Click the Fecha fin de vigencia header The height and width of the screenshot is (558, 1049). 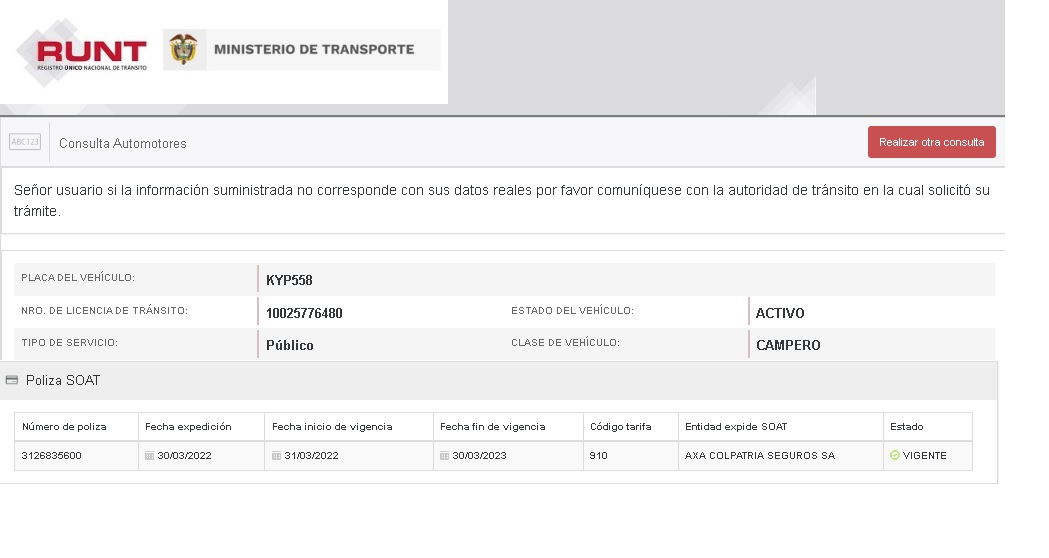click(493, 427)
